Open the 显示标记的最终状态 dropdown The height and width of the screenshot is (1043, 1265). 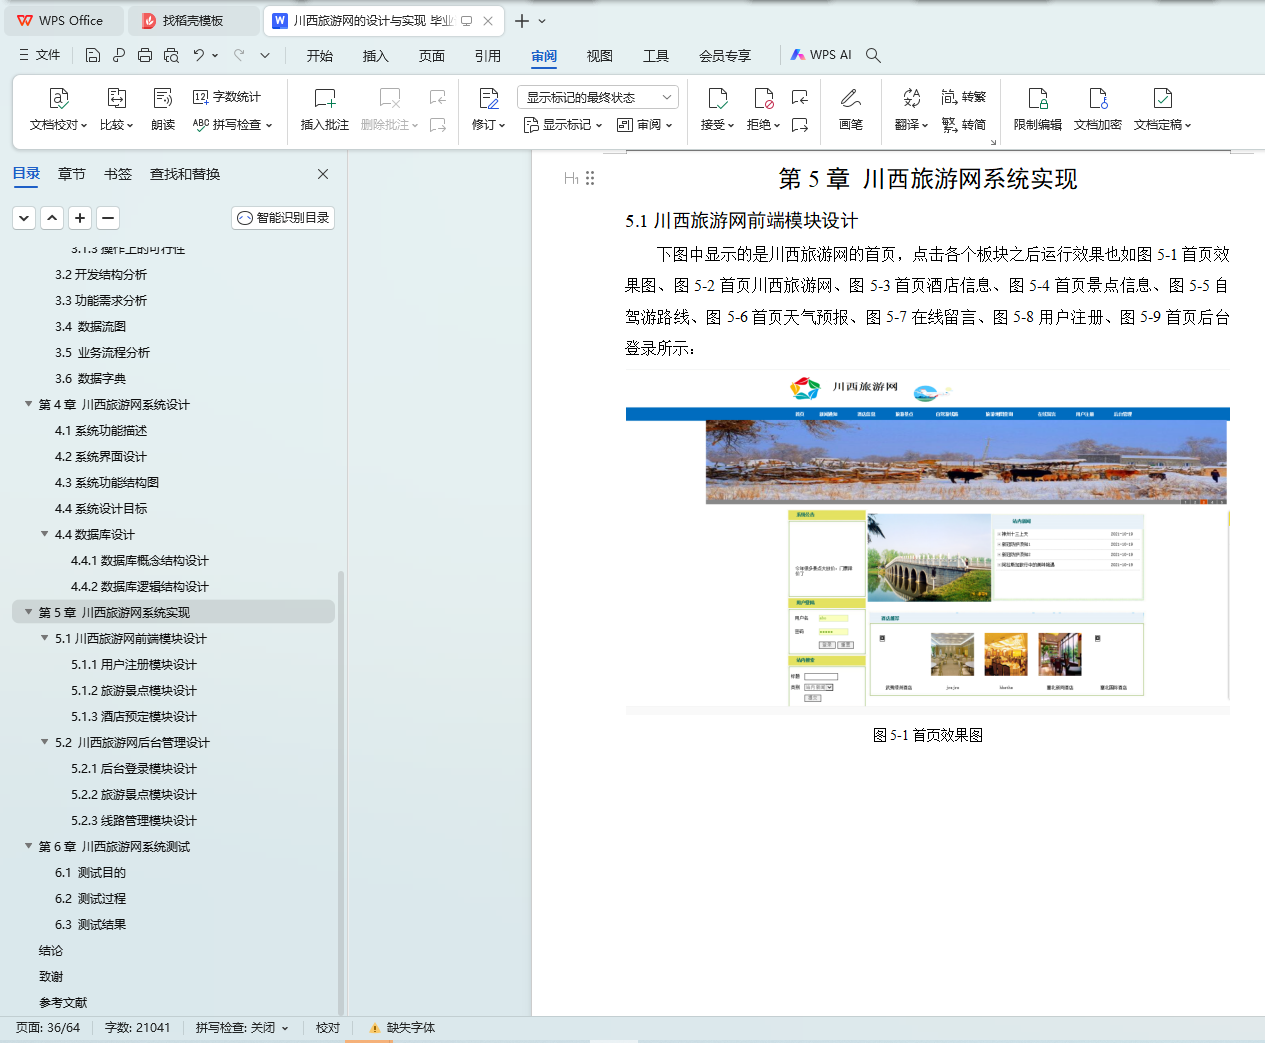pyautogui.click(x=598, y=97)
